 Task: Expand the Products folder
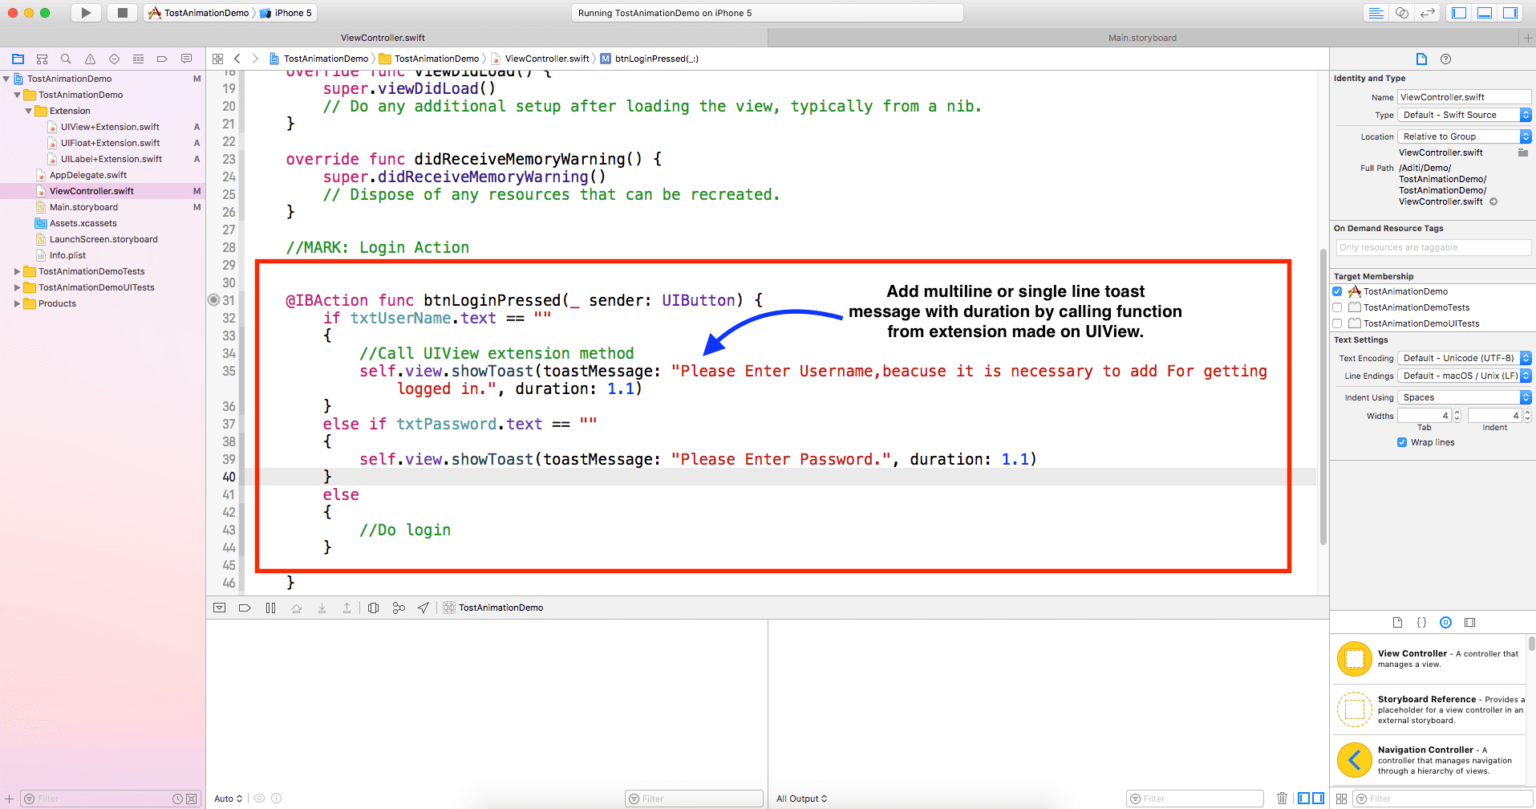(x=17, y=304)
